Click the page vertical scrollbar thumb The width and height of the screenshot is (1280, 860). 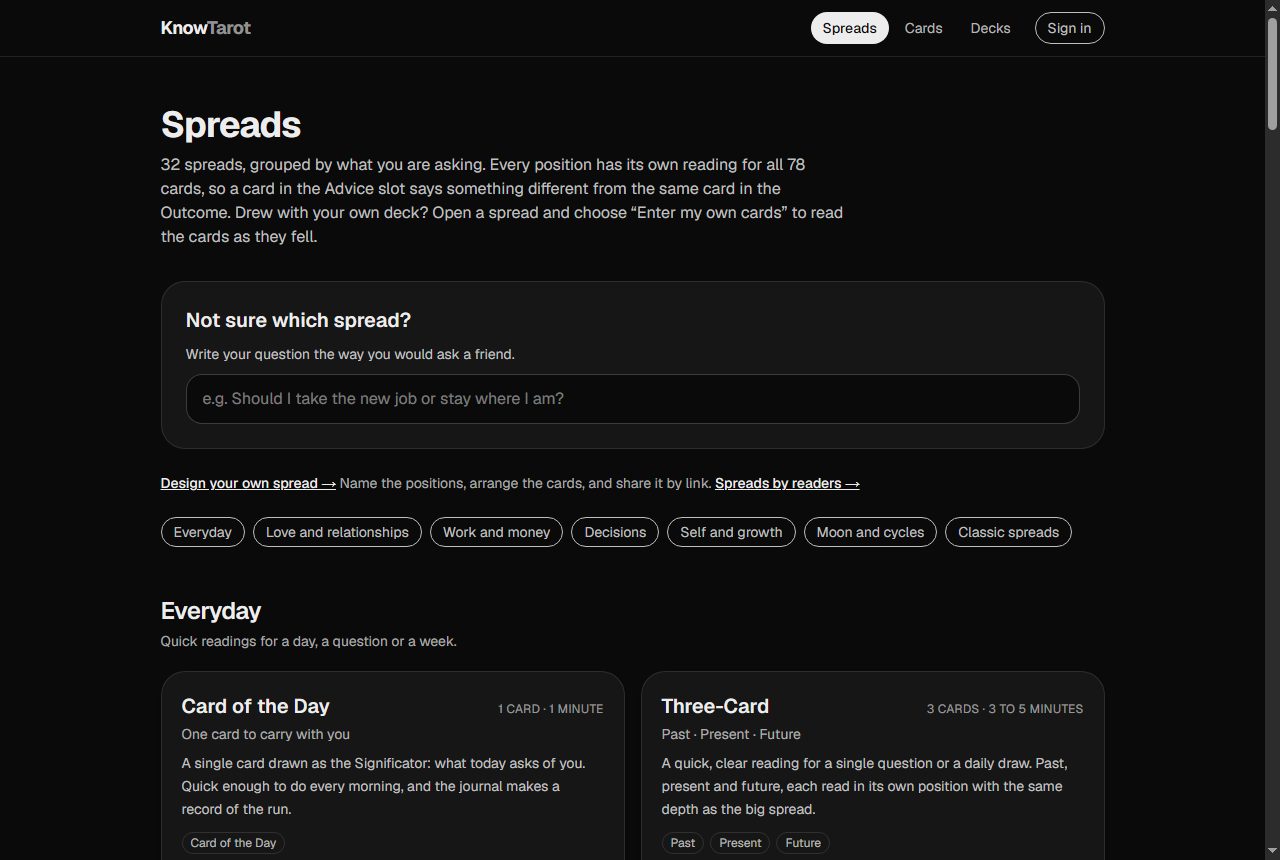(1272, 73)
